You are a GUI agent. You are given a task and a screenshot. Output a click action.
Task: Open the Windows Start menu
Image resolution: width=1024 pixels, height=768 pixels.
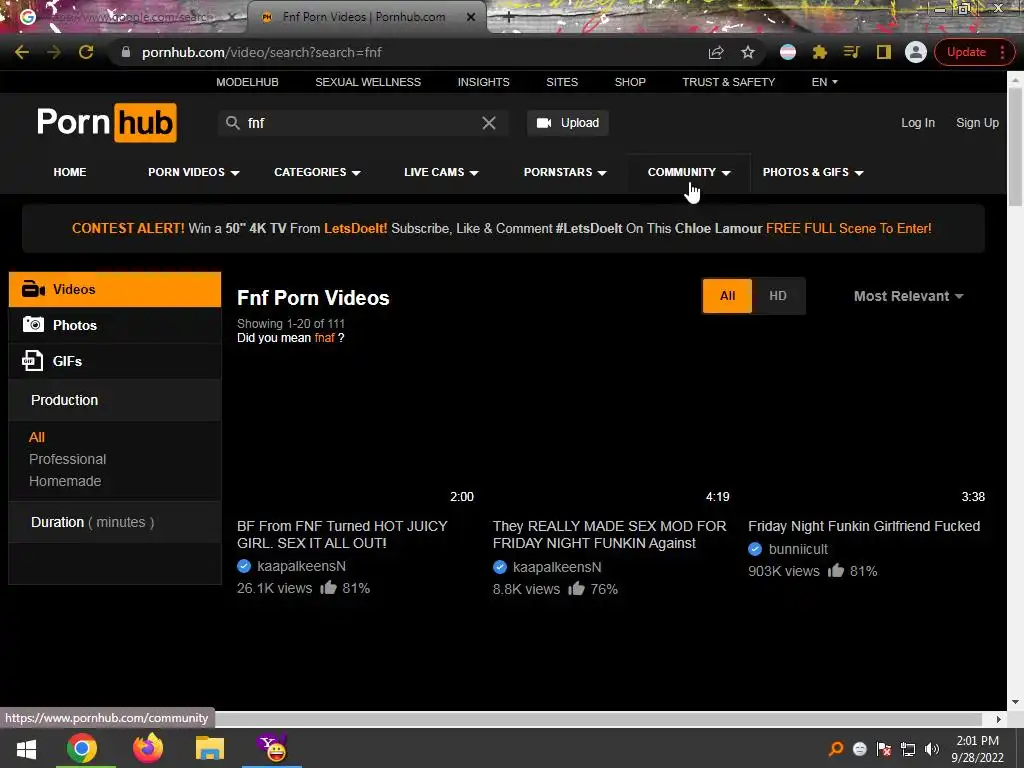[26, 749]
